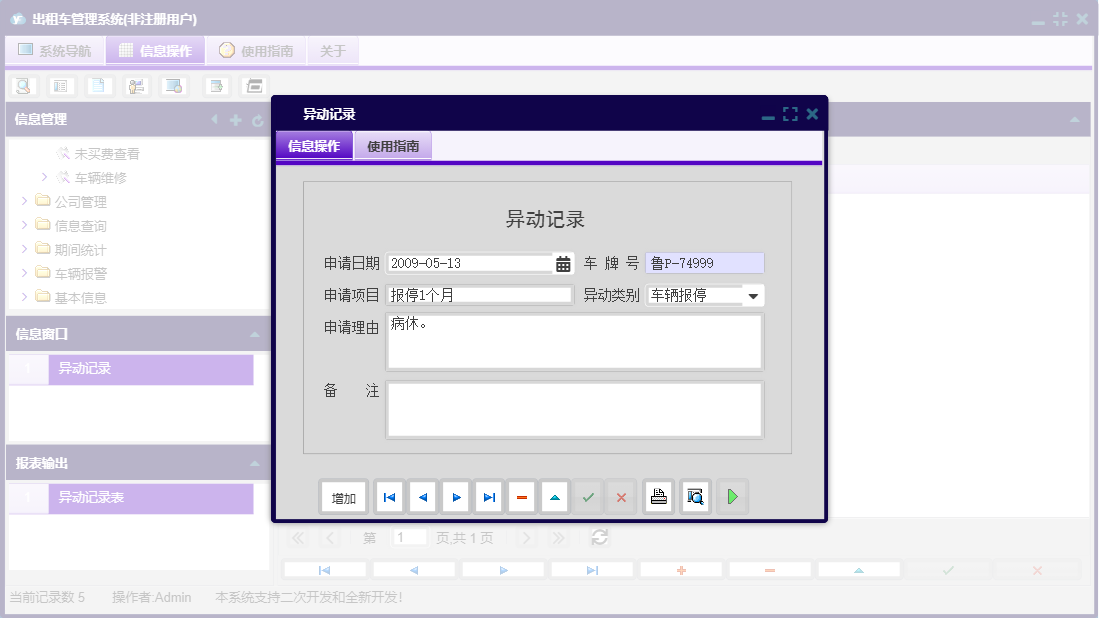Screen dimensions: 1099x618
Task: Click the refresh icon in the pagination bar
Action: (x=599, y=537)
